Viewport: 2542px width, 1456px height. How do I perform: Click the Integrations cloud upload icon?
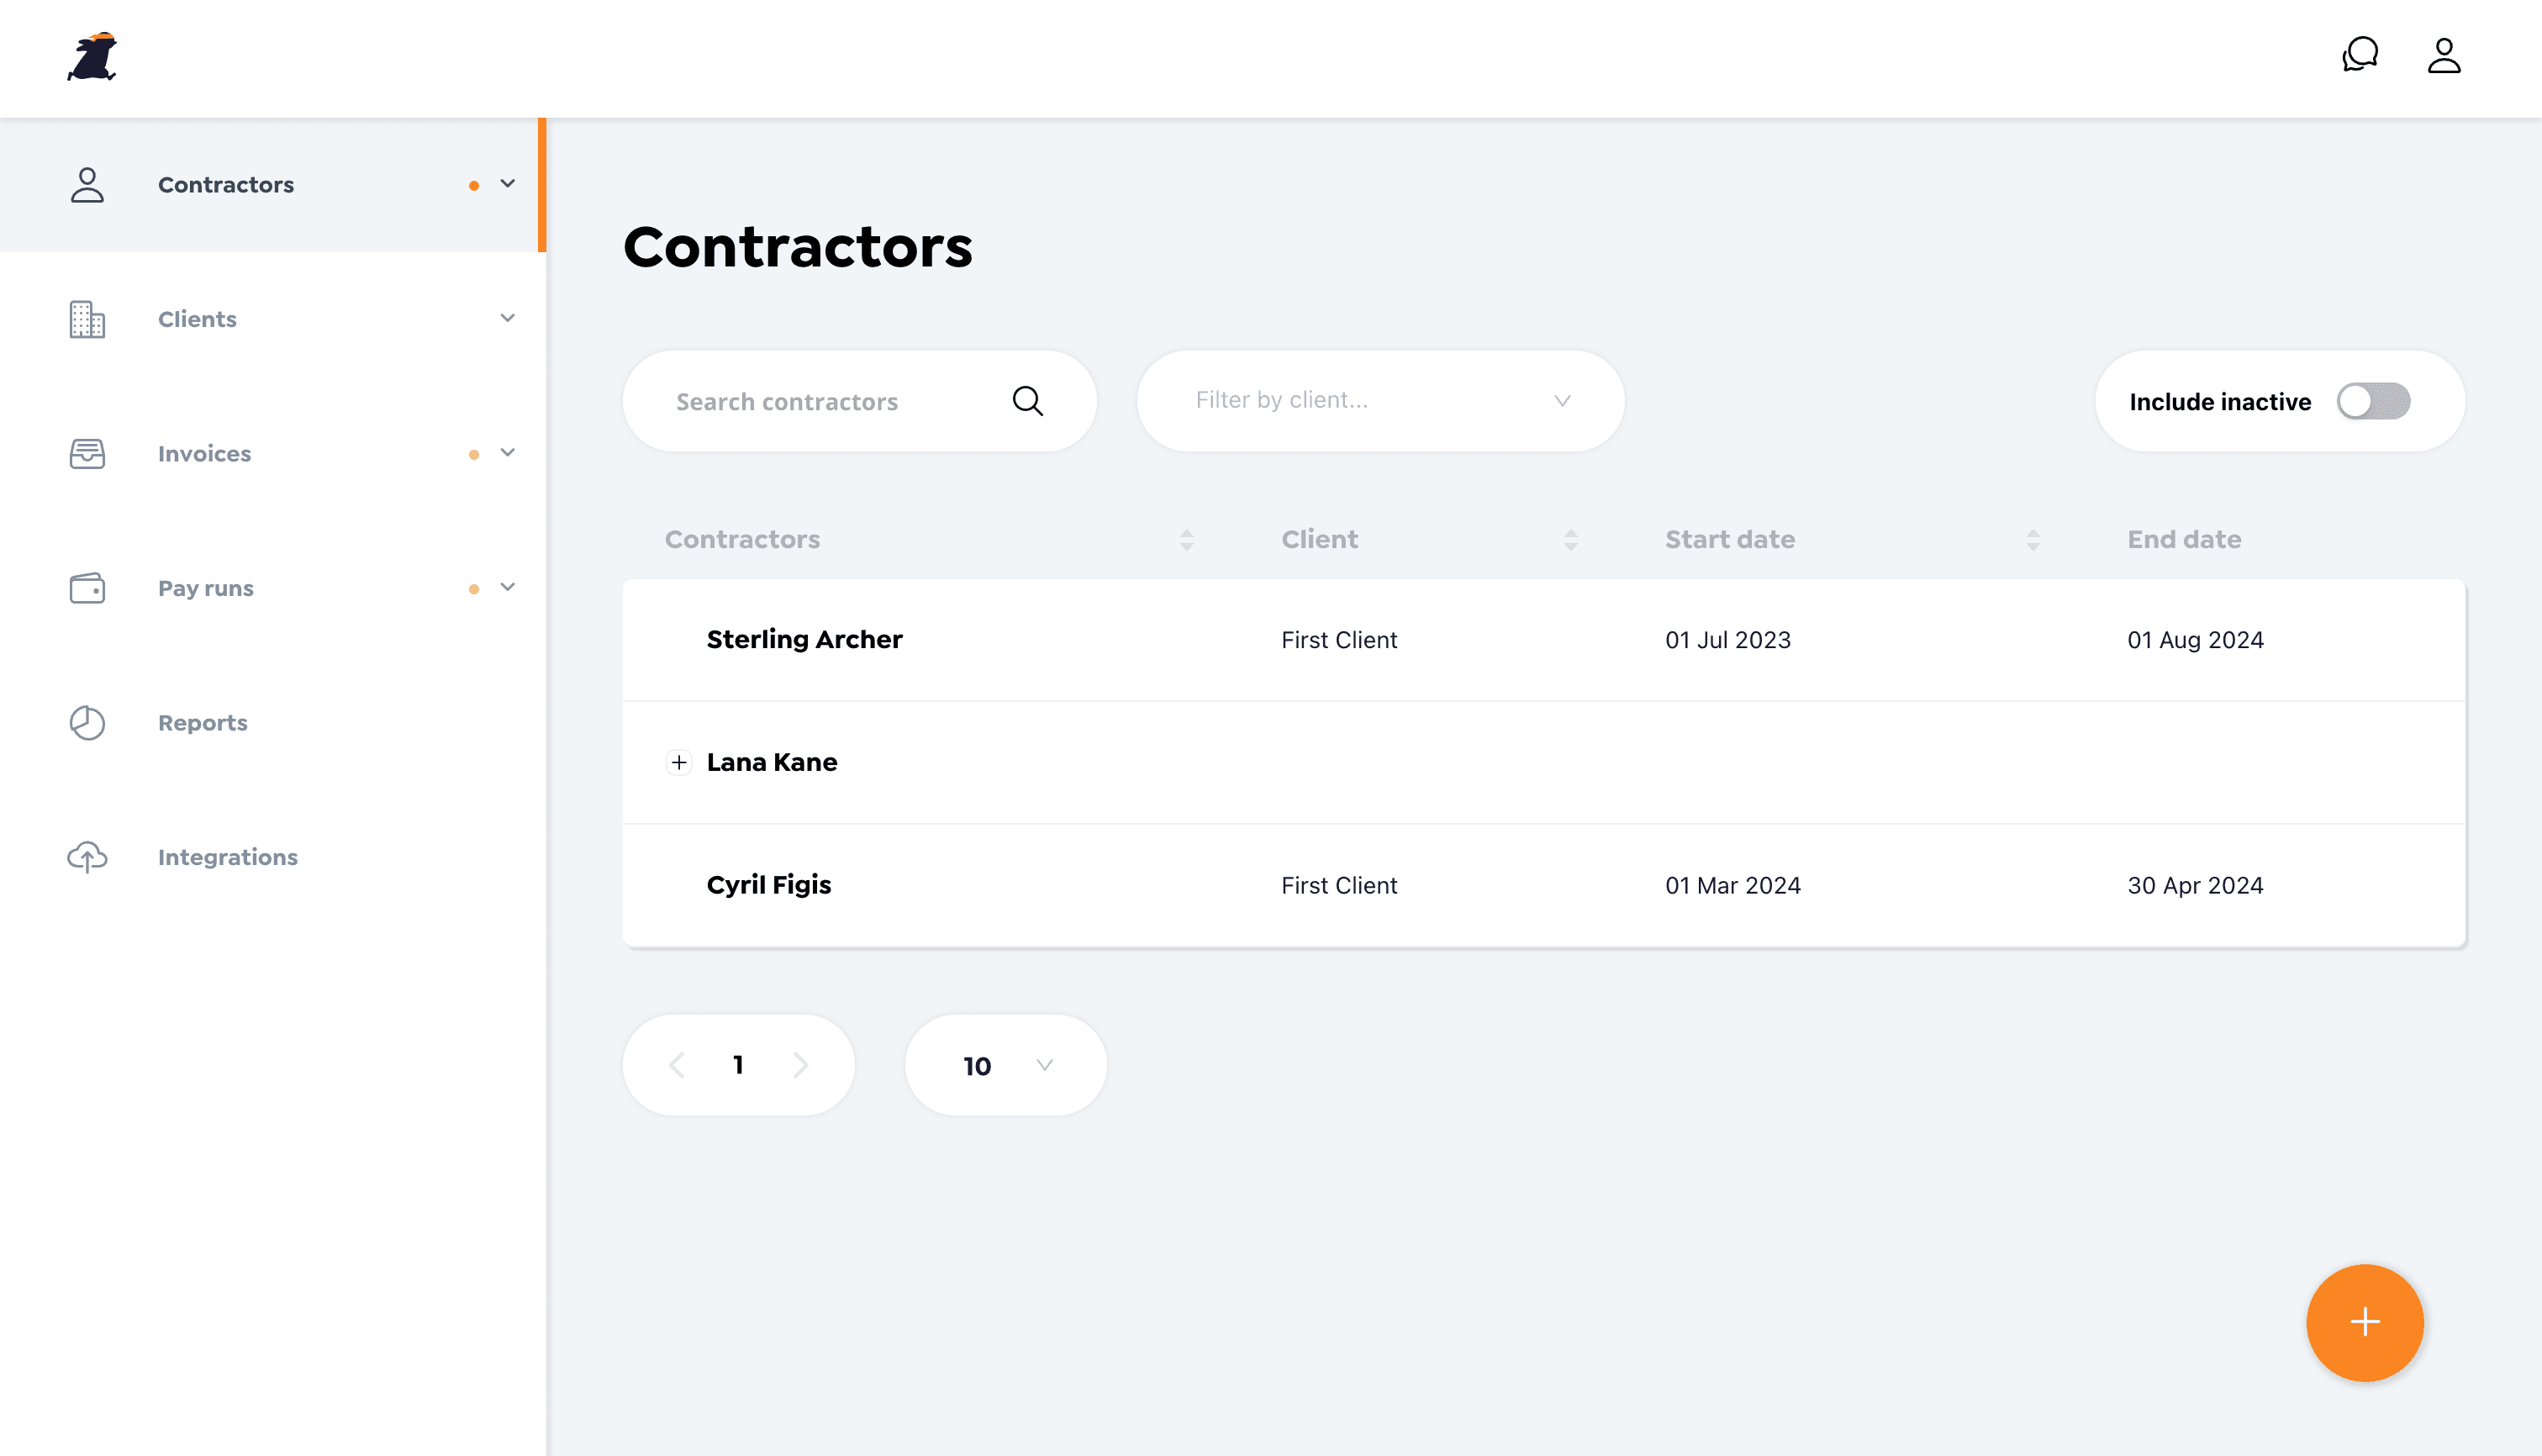click(x=87, y=857)
